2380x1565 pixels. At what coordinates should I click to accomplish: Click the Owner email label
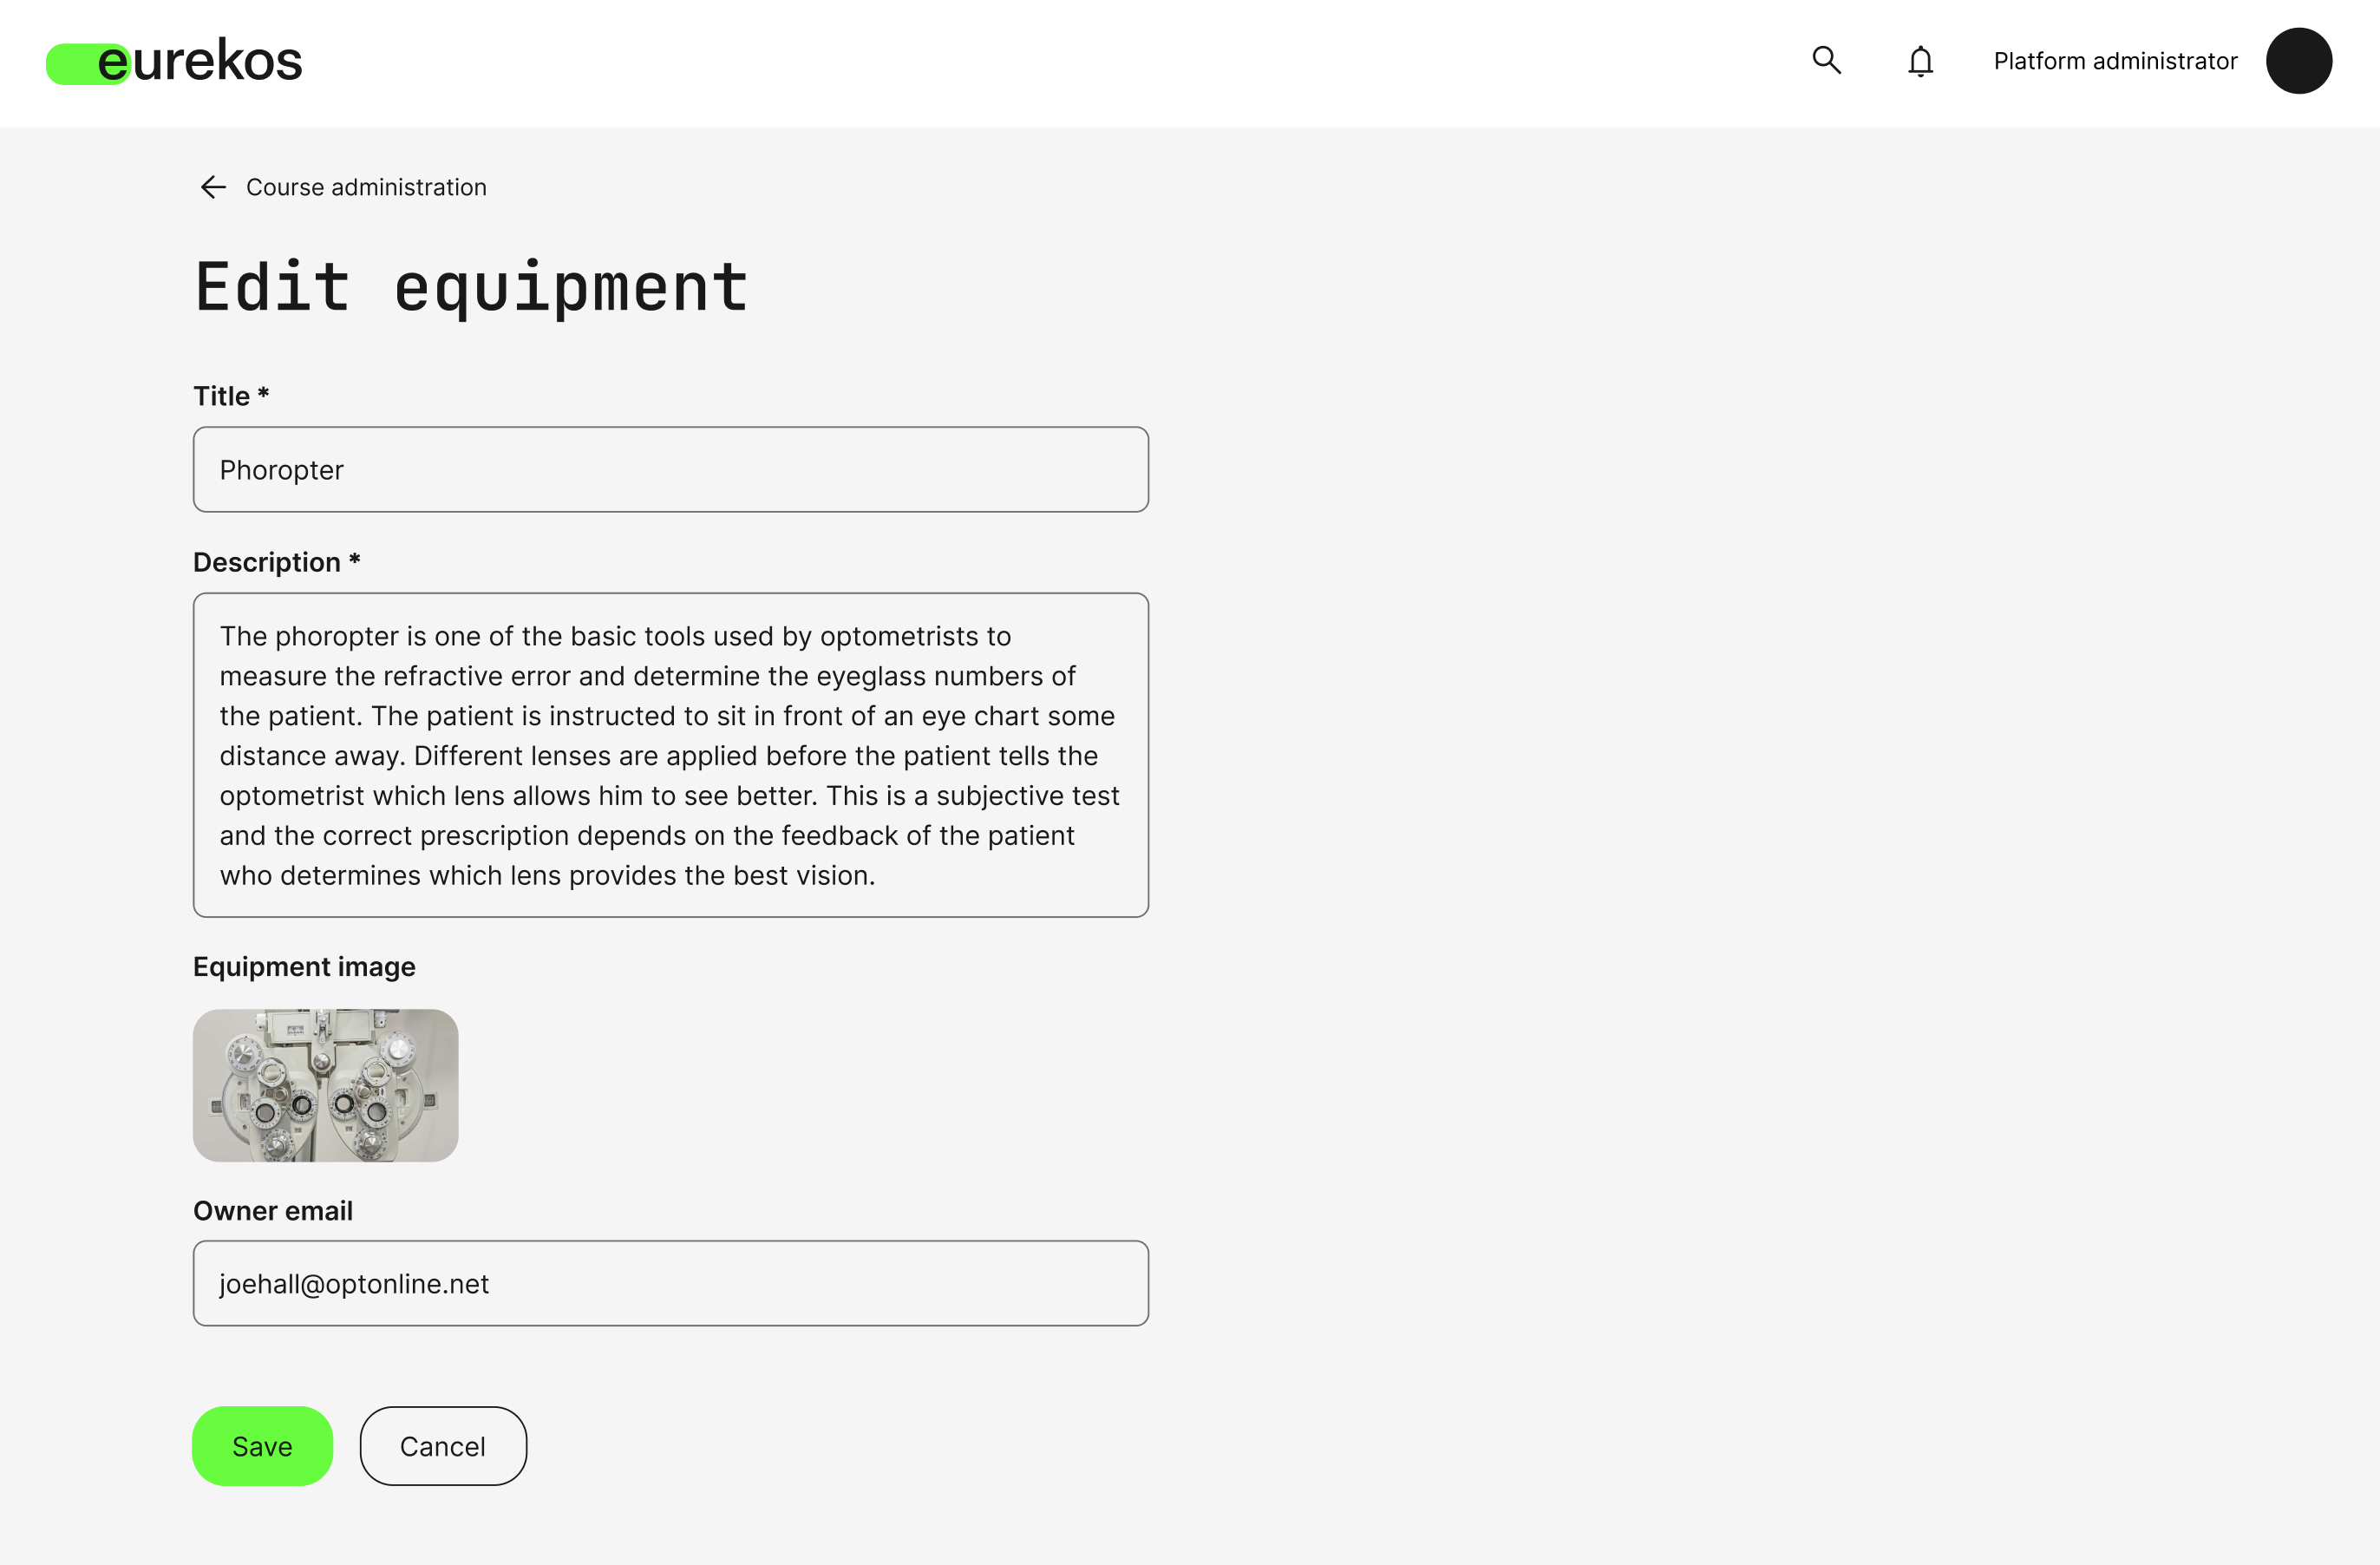[x=273, y=1210]
